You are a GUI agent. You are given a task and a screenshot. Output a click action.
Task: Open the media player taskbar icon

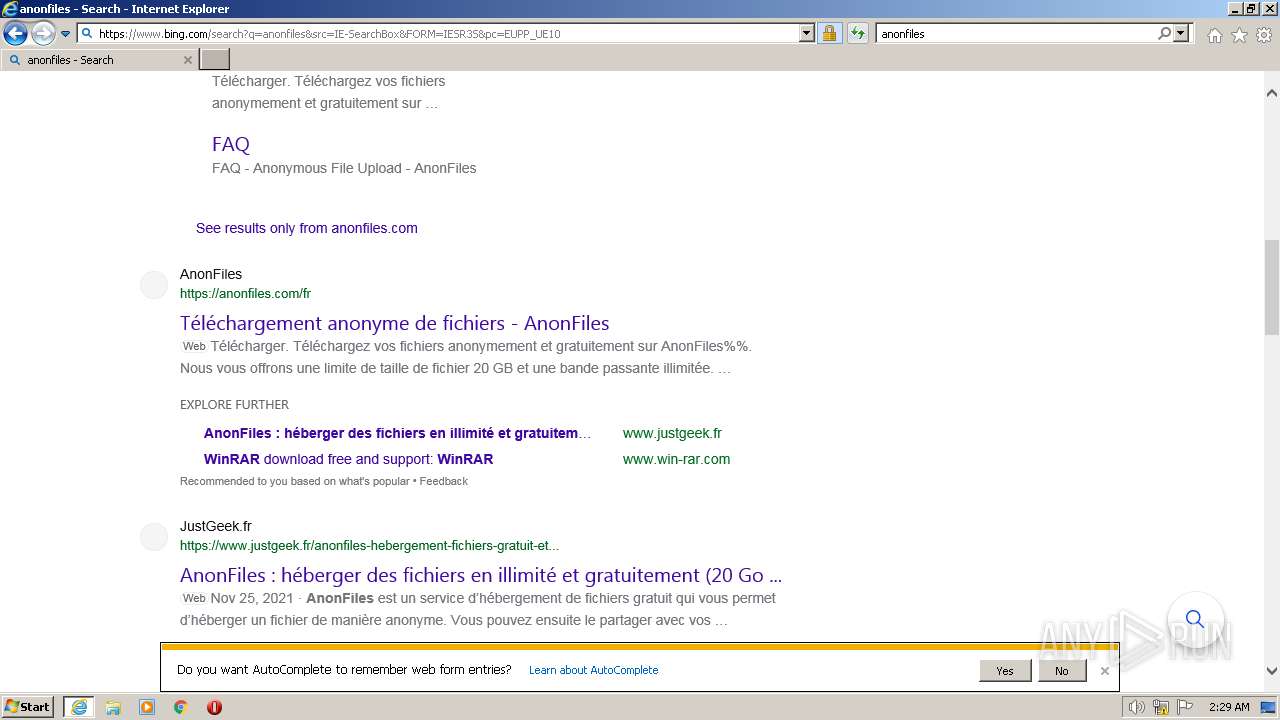point(147,707)
